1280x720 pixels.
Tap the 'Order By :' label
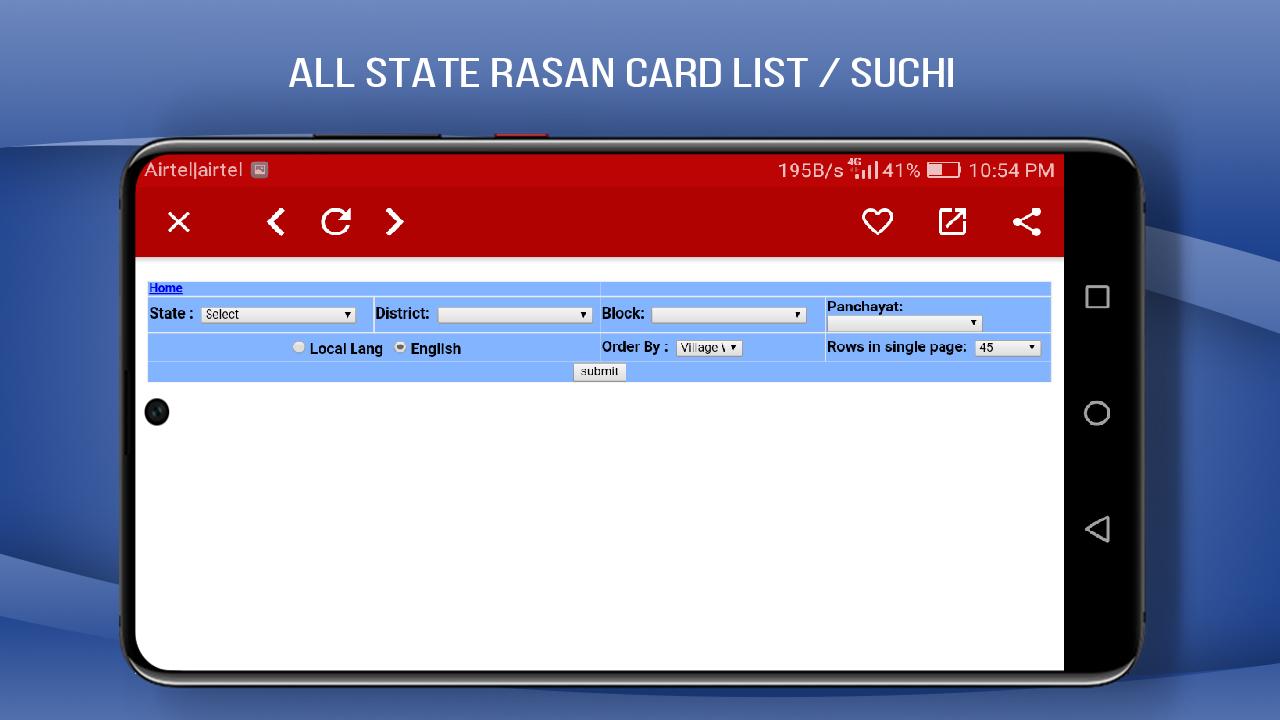[x=635, y=347]
